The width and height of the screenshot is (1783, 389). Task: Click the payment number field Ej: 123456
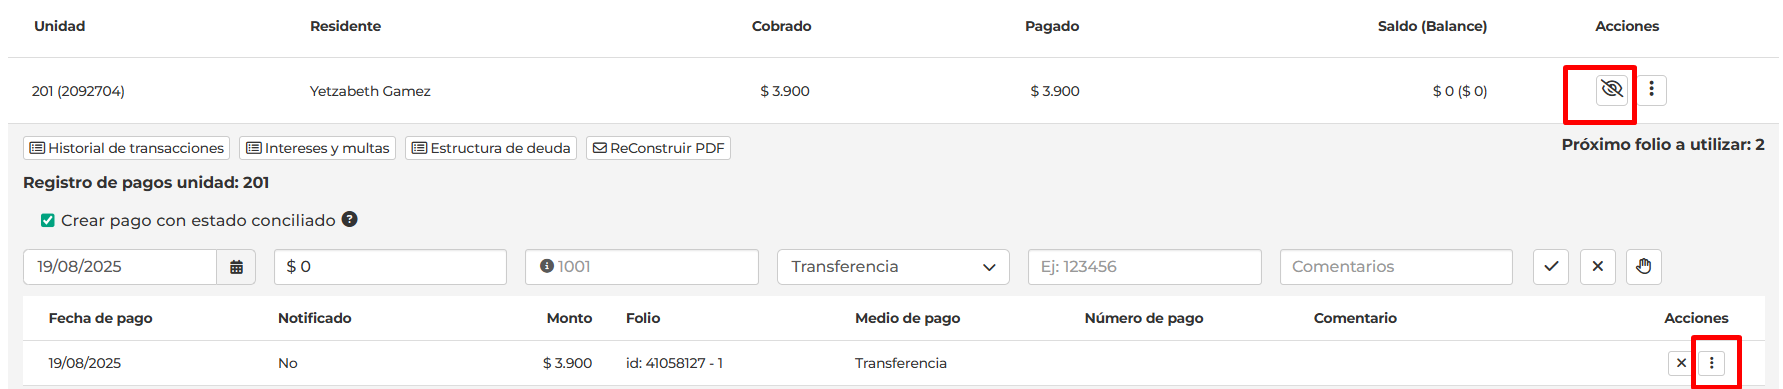tap(1145, 267)
